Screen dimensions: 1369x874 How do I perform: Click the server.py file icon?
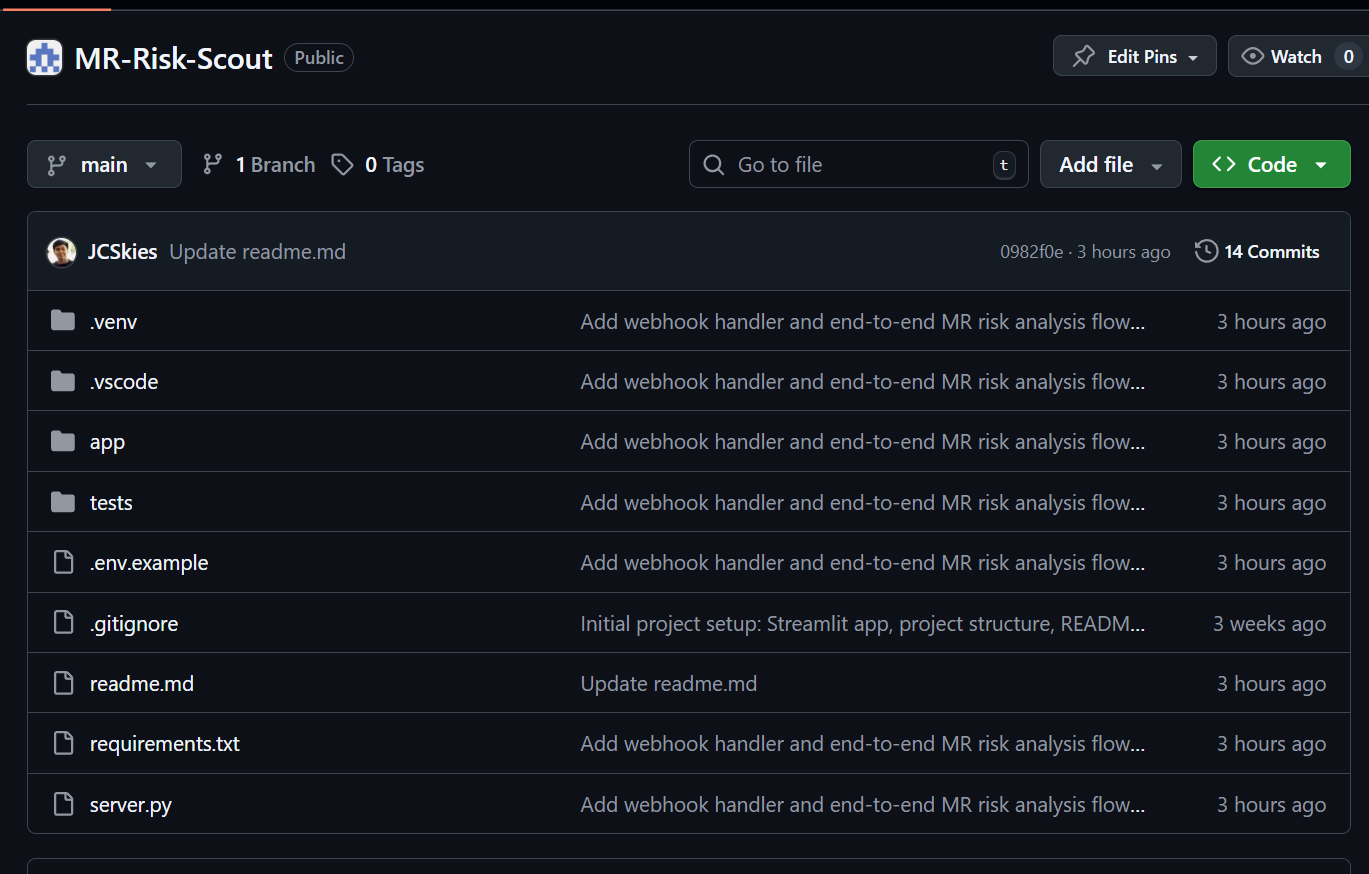(x=63, y=804)
